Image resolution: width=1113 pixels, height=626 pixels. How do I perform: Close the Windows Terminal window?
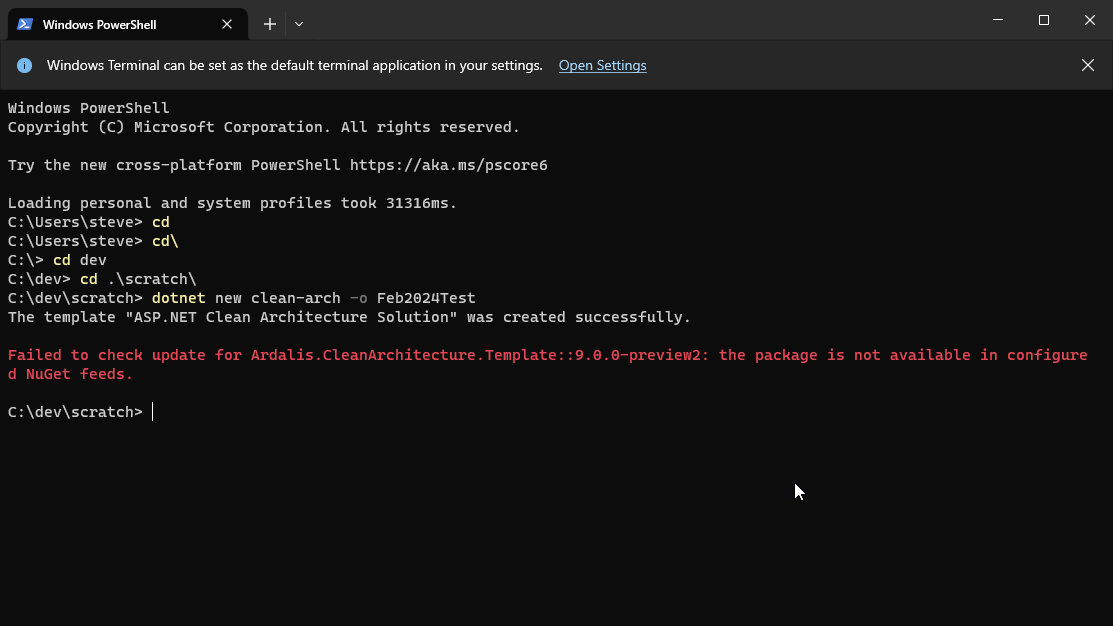(x=1090, y=20)
